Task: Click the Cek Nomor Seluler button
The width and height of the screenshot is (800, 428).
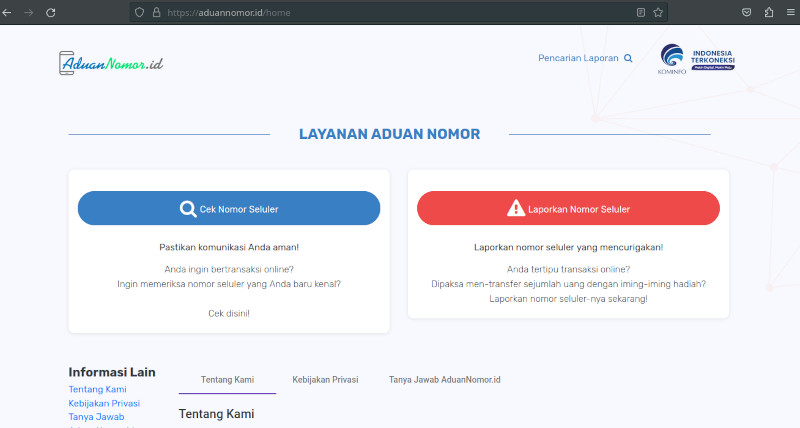Action: 229,208
